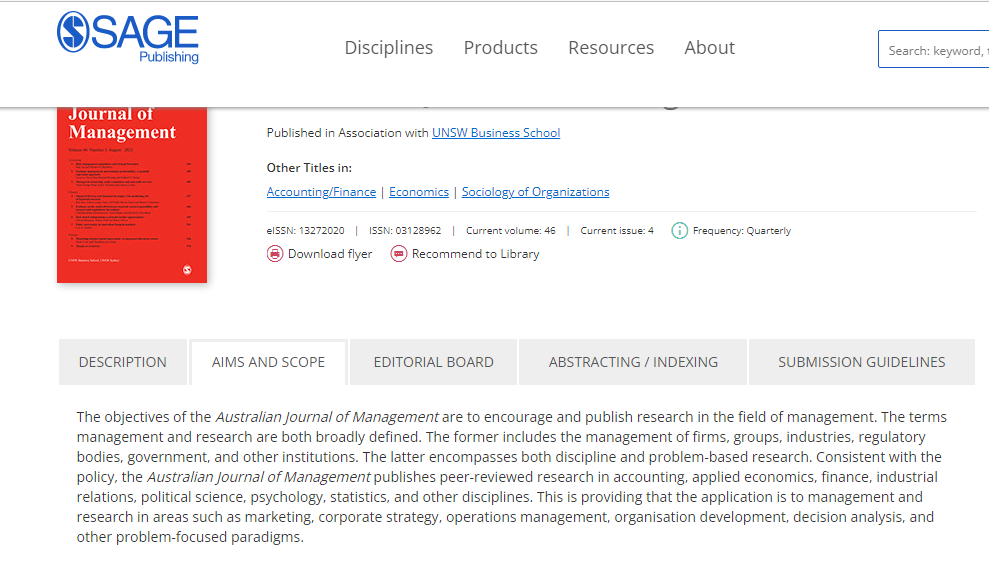Open the Accounting/Finance titles link
The height and width of the screenshot is (564, 989).
pos(321,192)
